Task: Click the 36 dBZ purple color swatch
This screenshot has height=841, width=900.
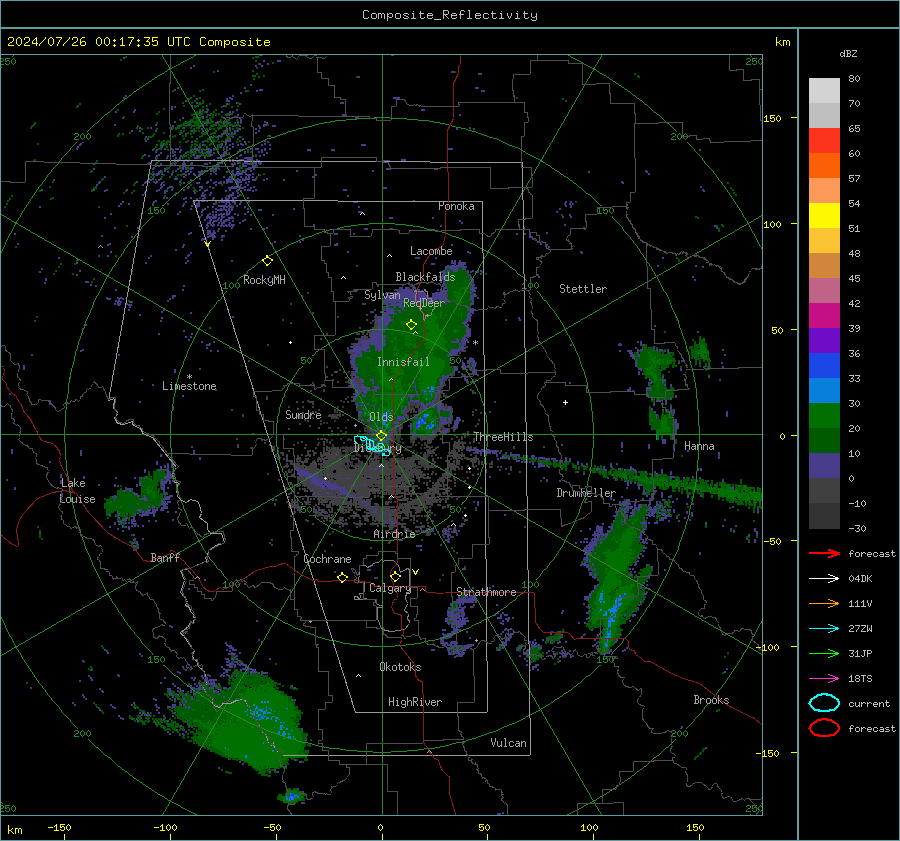Action: click(824, 340)
